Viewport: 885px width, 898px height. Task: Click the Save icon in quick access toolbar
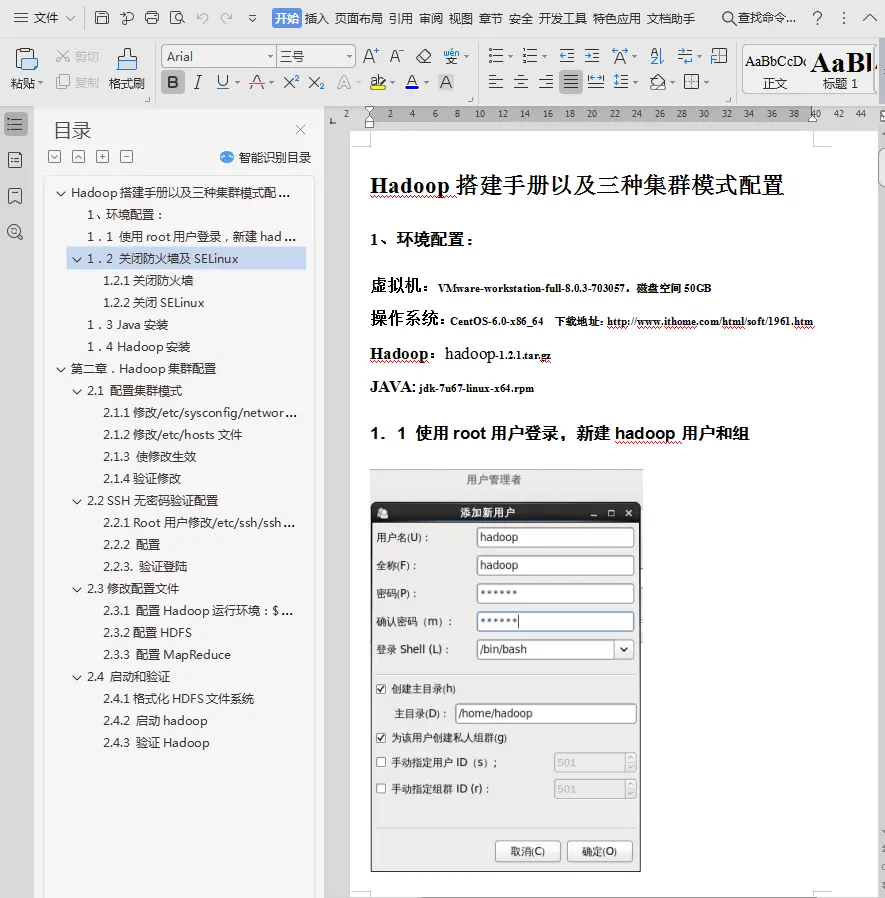click(102, 18)
